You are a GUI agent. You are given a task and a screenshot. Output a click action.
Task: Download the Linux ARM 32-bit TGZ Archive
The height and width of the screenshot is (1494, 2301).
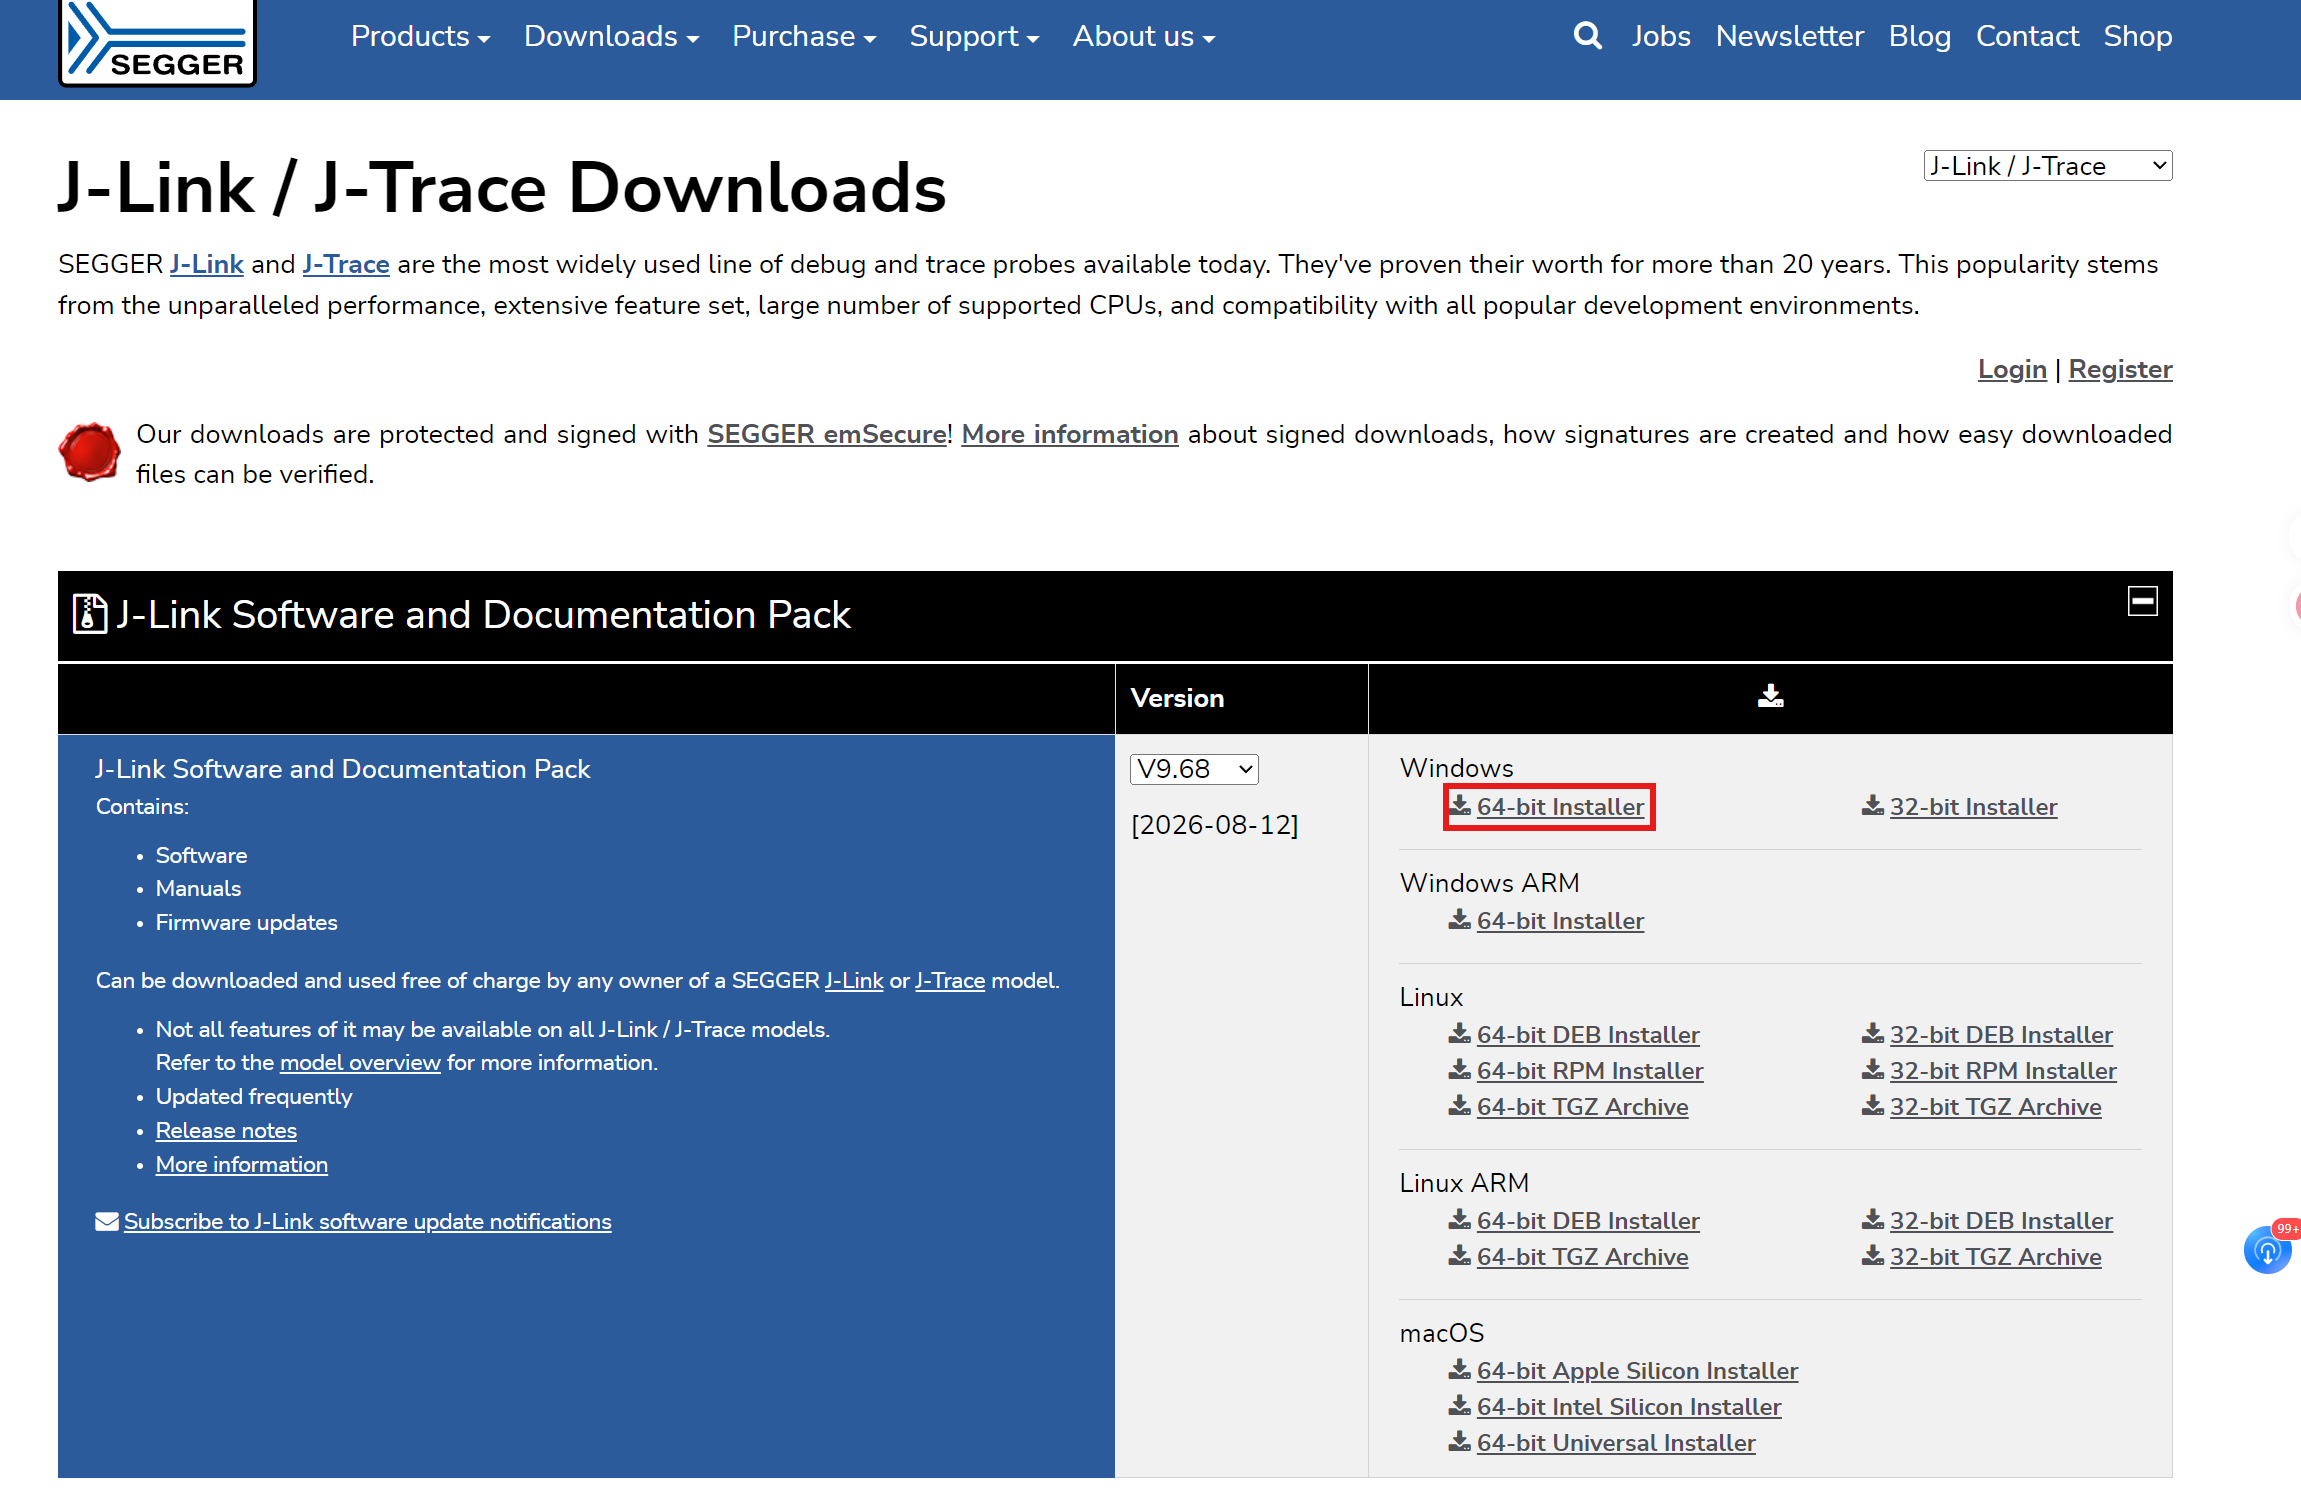[1982, 1257]
